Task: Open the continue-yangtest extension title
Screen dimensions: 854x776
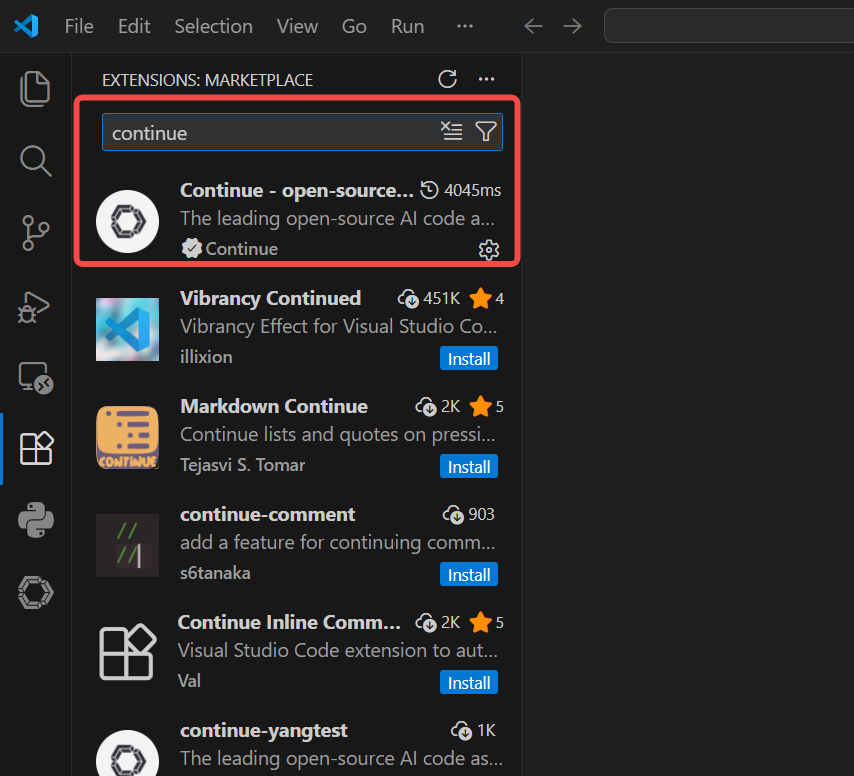Action: 264,731
